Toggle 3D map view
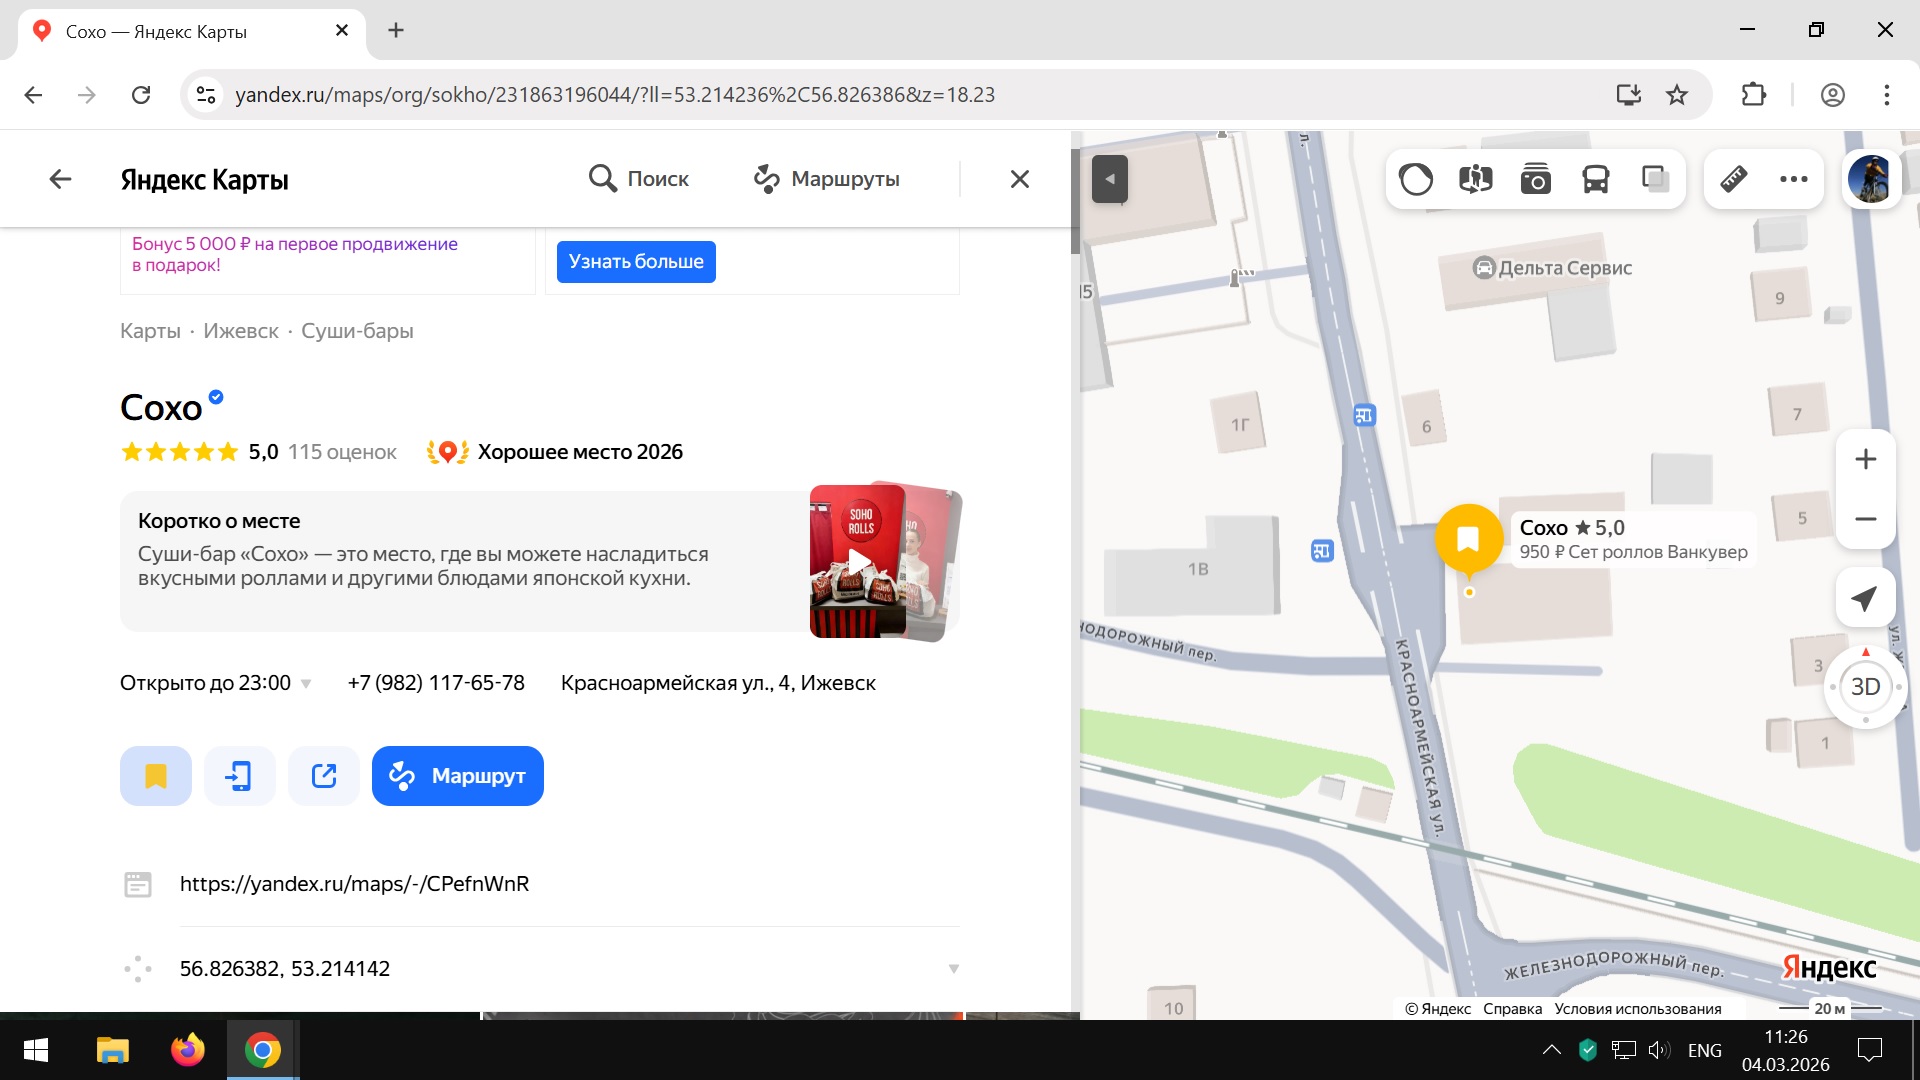The width and height of the screenshot is (1920, 1080). click(1865, 687)
